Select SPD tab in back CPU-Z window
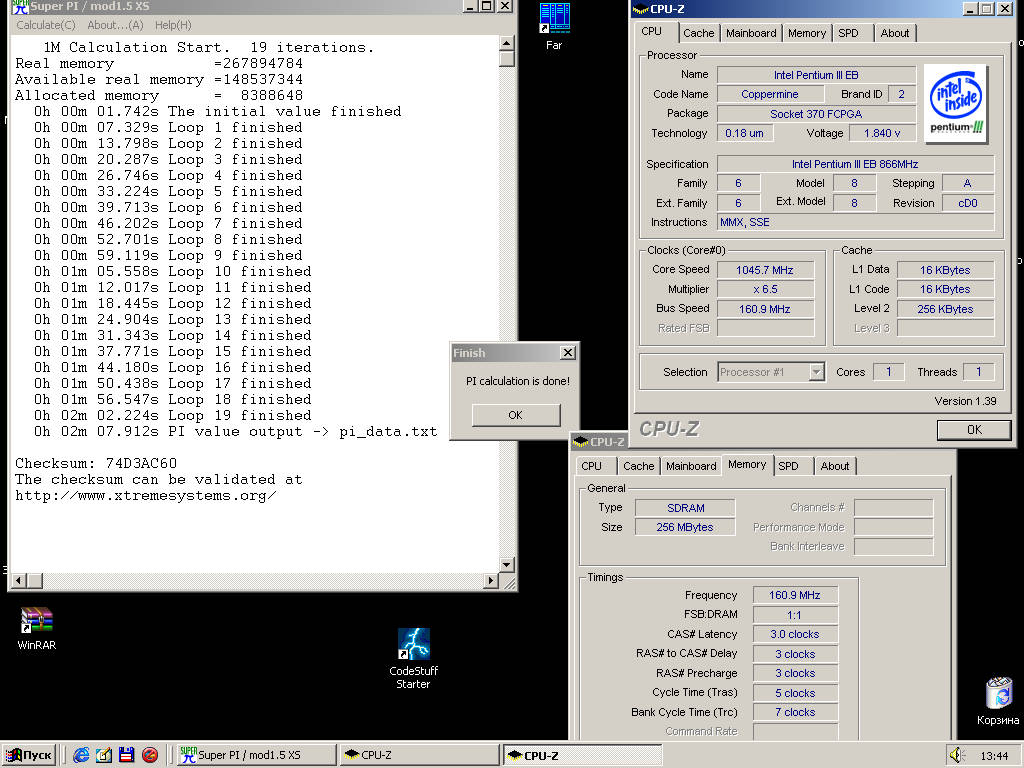 (792, 466)
